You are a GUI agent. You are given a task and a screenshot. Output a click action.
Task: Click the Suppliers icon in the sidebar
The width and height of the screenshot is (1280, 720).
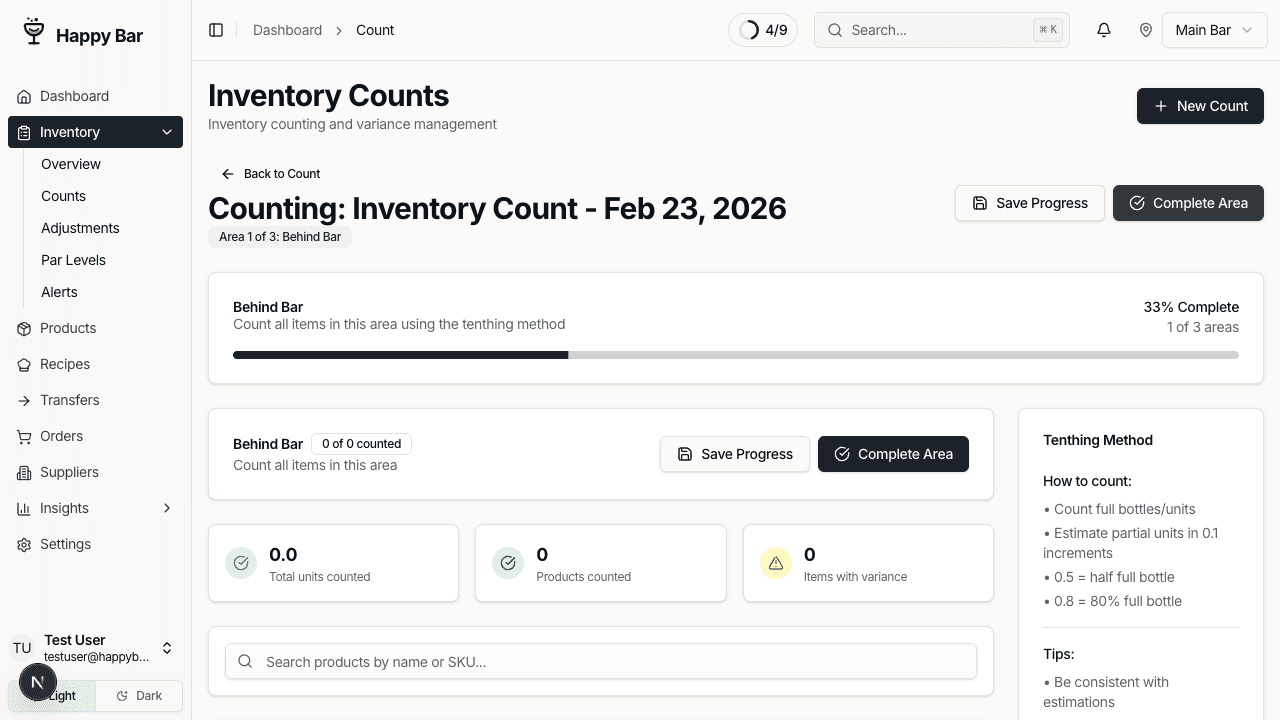pos(23,472)
